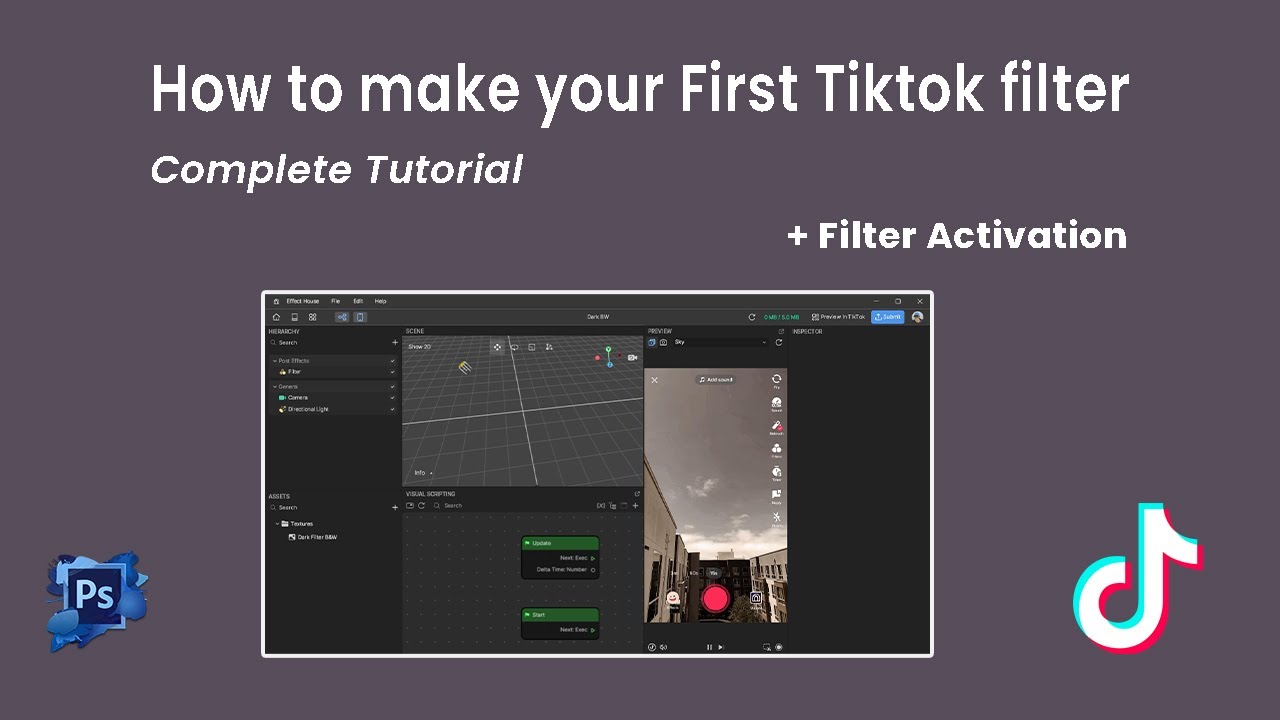Image resolution: width=1280 pixels, height=720 pixels.
Task: Click the Hierarchy search field
Action: (328, 342)
